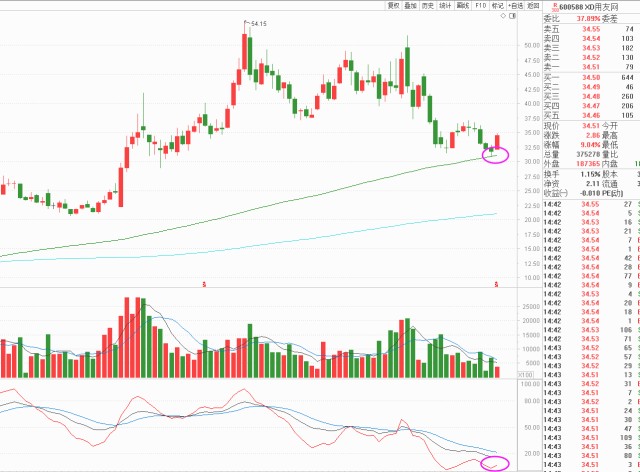The width and height of the screenshot is (640, 472).
Task: Click the 54.15 peak price label
Action: point(260,23)
